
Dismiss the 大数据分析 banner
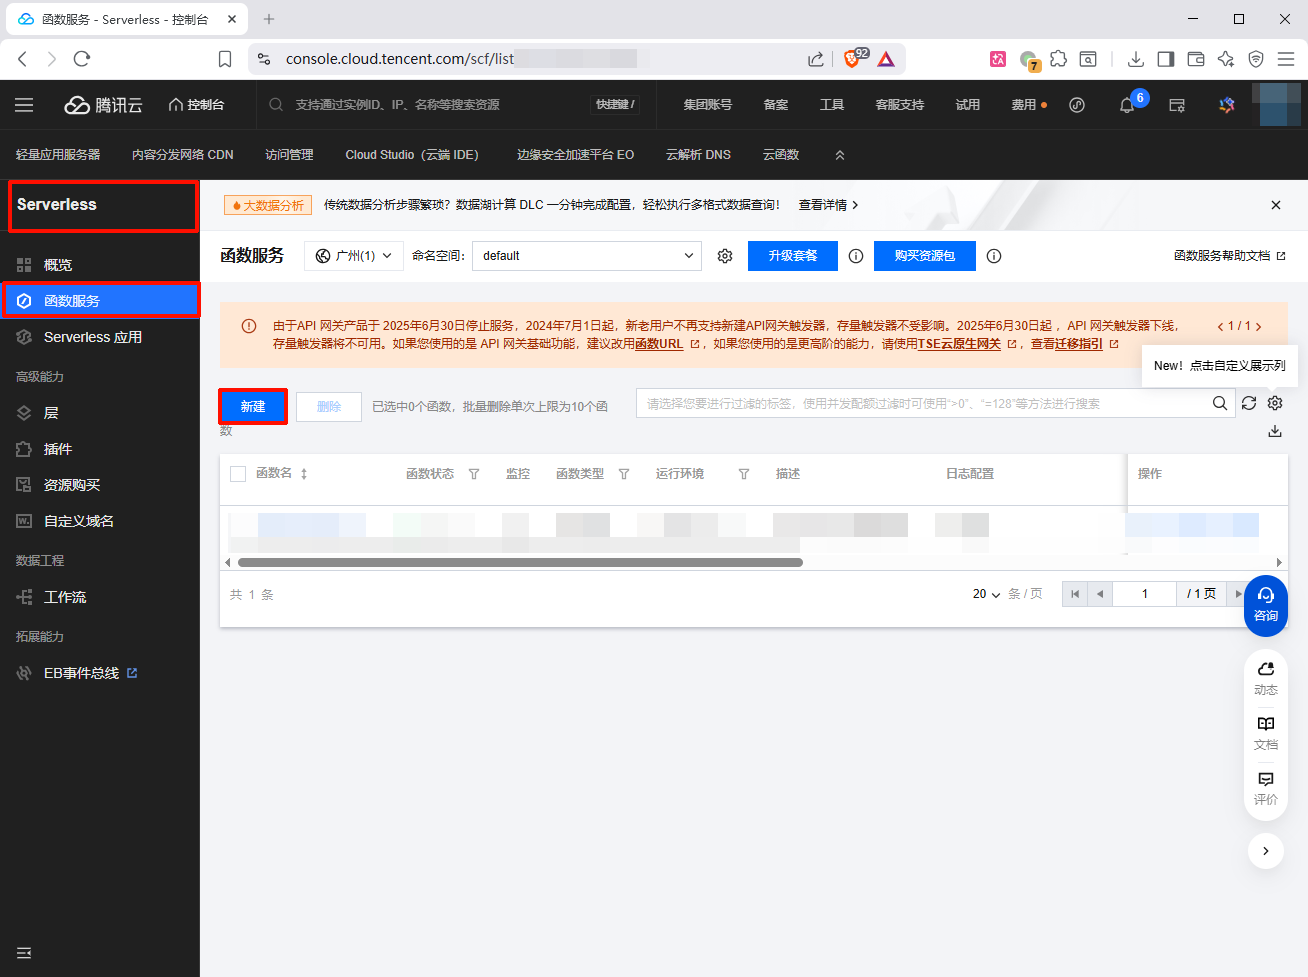(x=1276, y=205)
